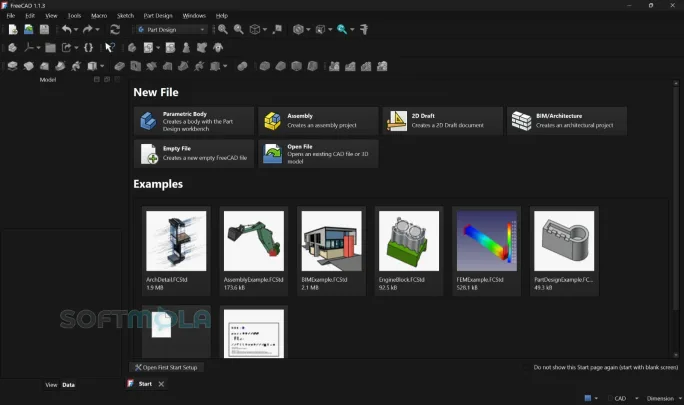Create a BIM/Architecture project
Image resolution: width=684 pixels, height=405 pixels.
point(567,121)
